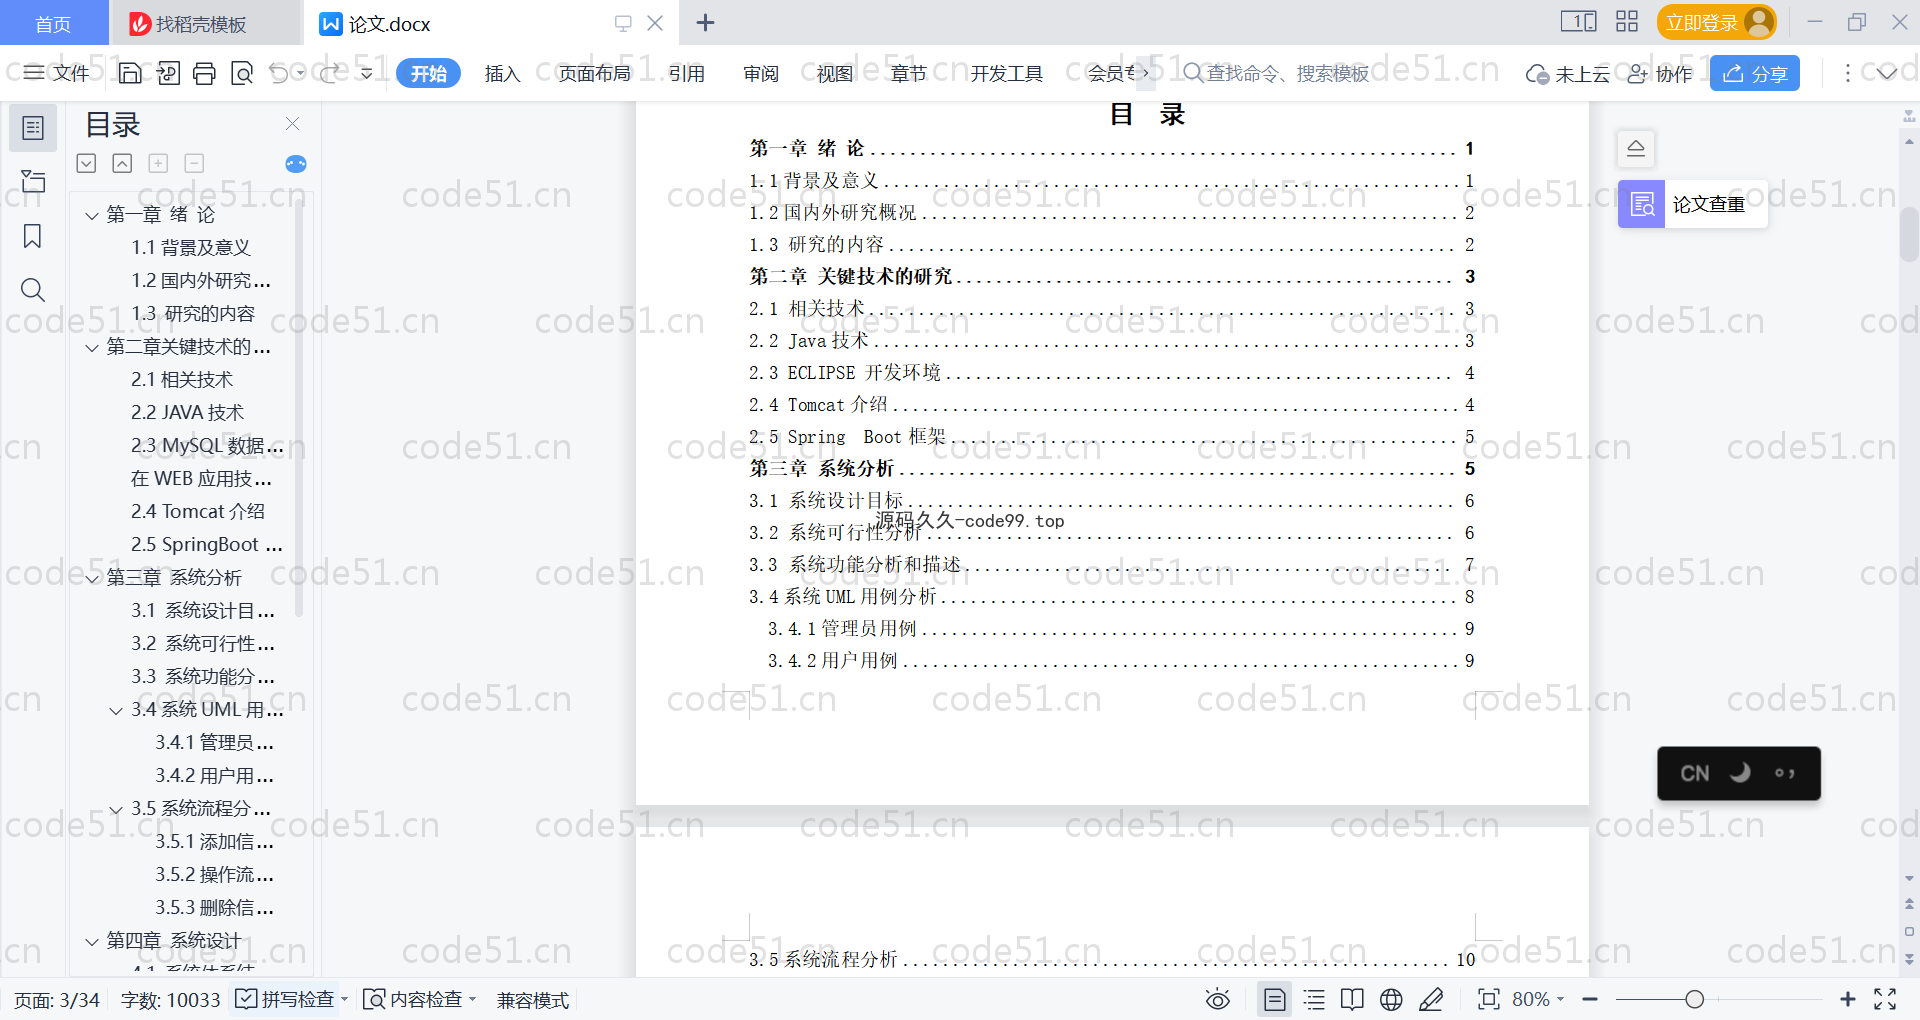The width and height of the screenshot is (1920, 1020).
Task: Switch to Outline view icon
Action: (x=1314, y=999)
